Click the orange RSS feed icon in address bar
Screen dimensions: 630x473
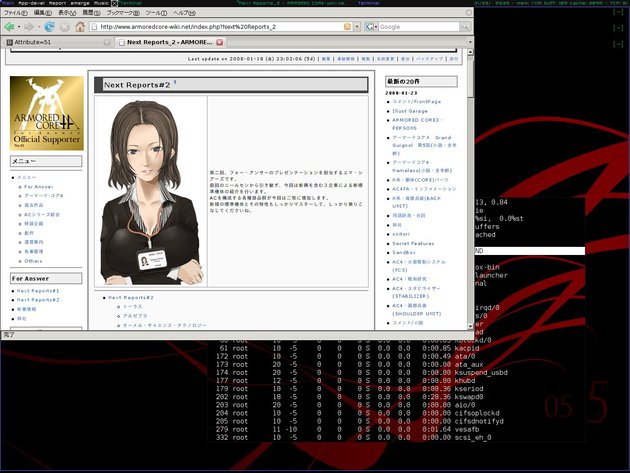pyautogui.click(x=348, y=27)
